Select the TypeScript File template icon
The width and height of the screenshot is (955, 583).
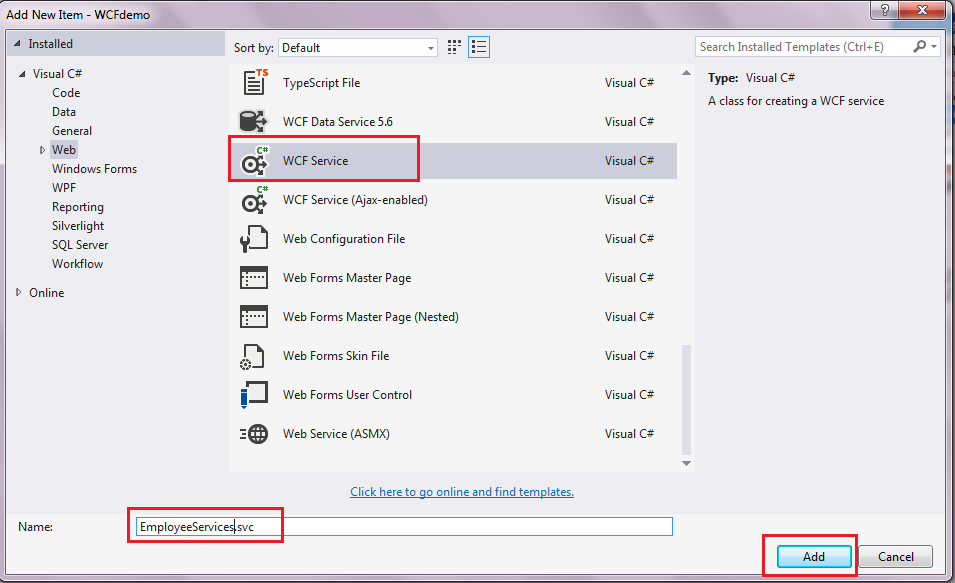pyautogui.click(x=255, y=82)
